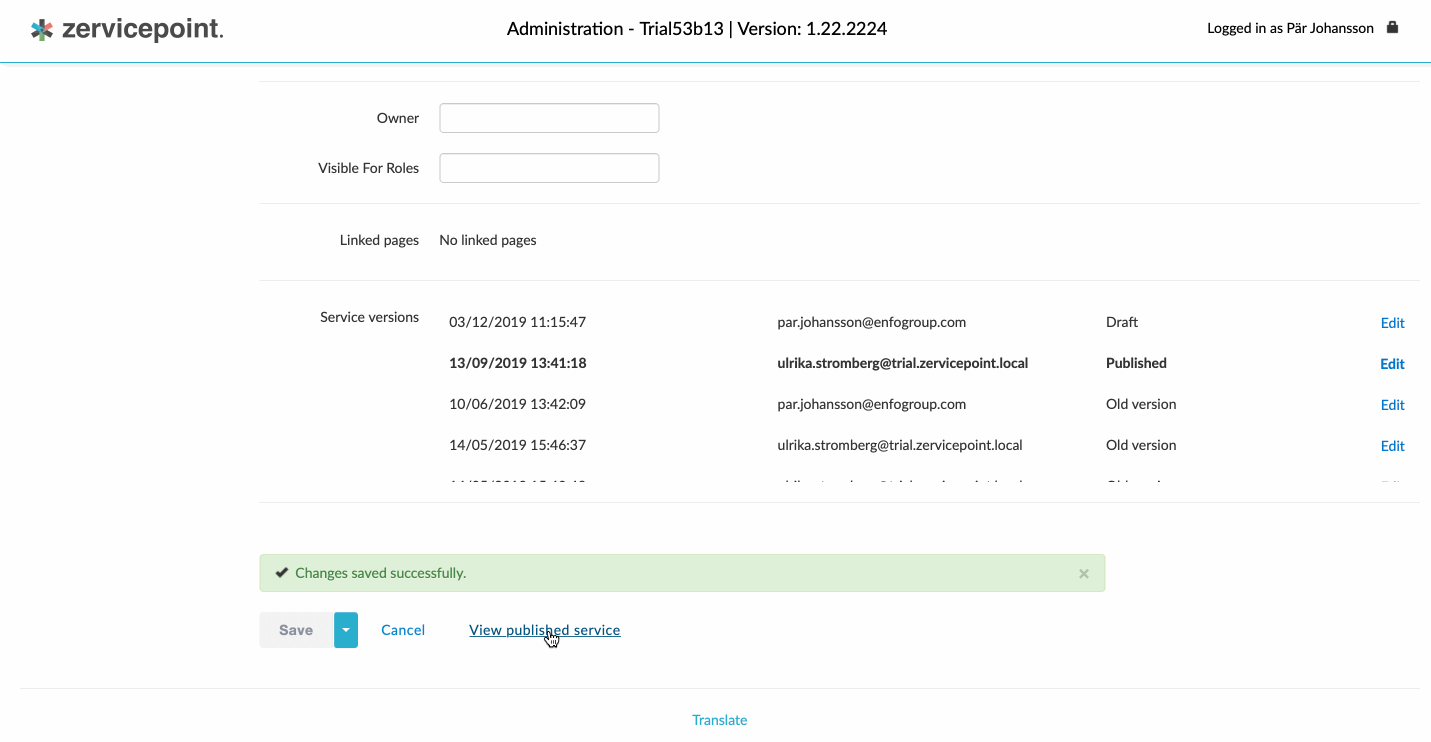
Task: Edit the Draft service version
Action: click(x=1392, y=323)
